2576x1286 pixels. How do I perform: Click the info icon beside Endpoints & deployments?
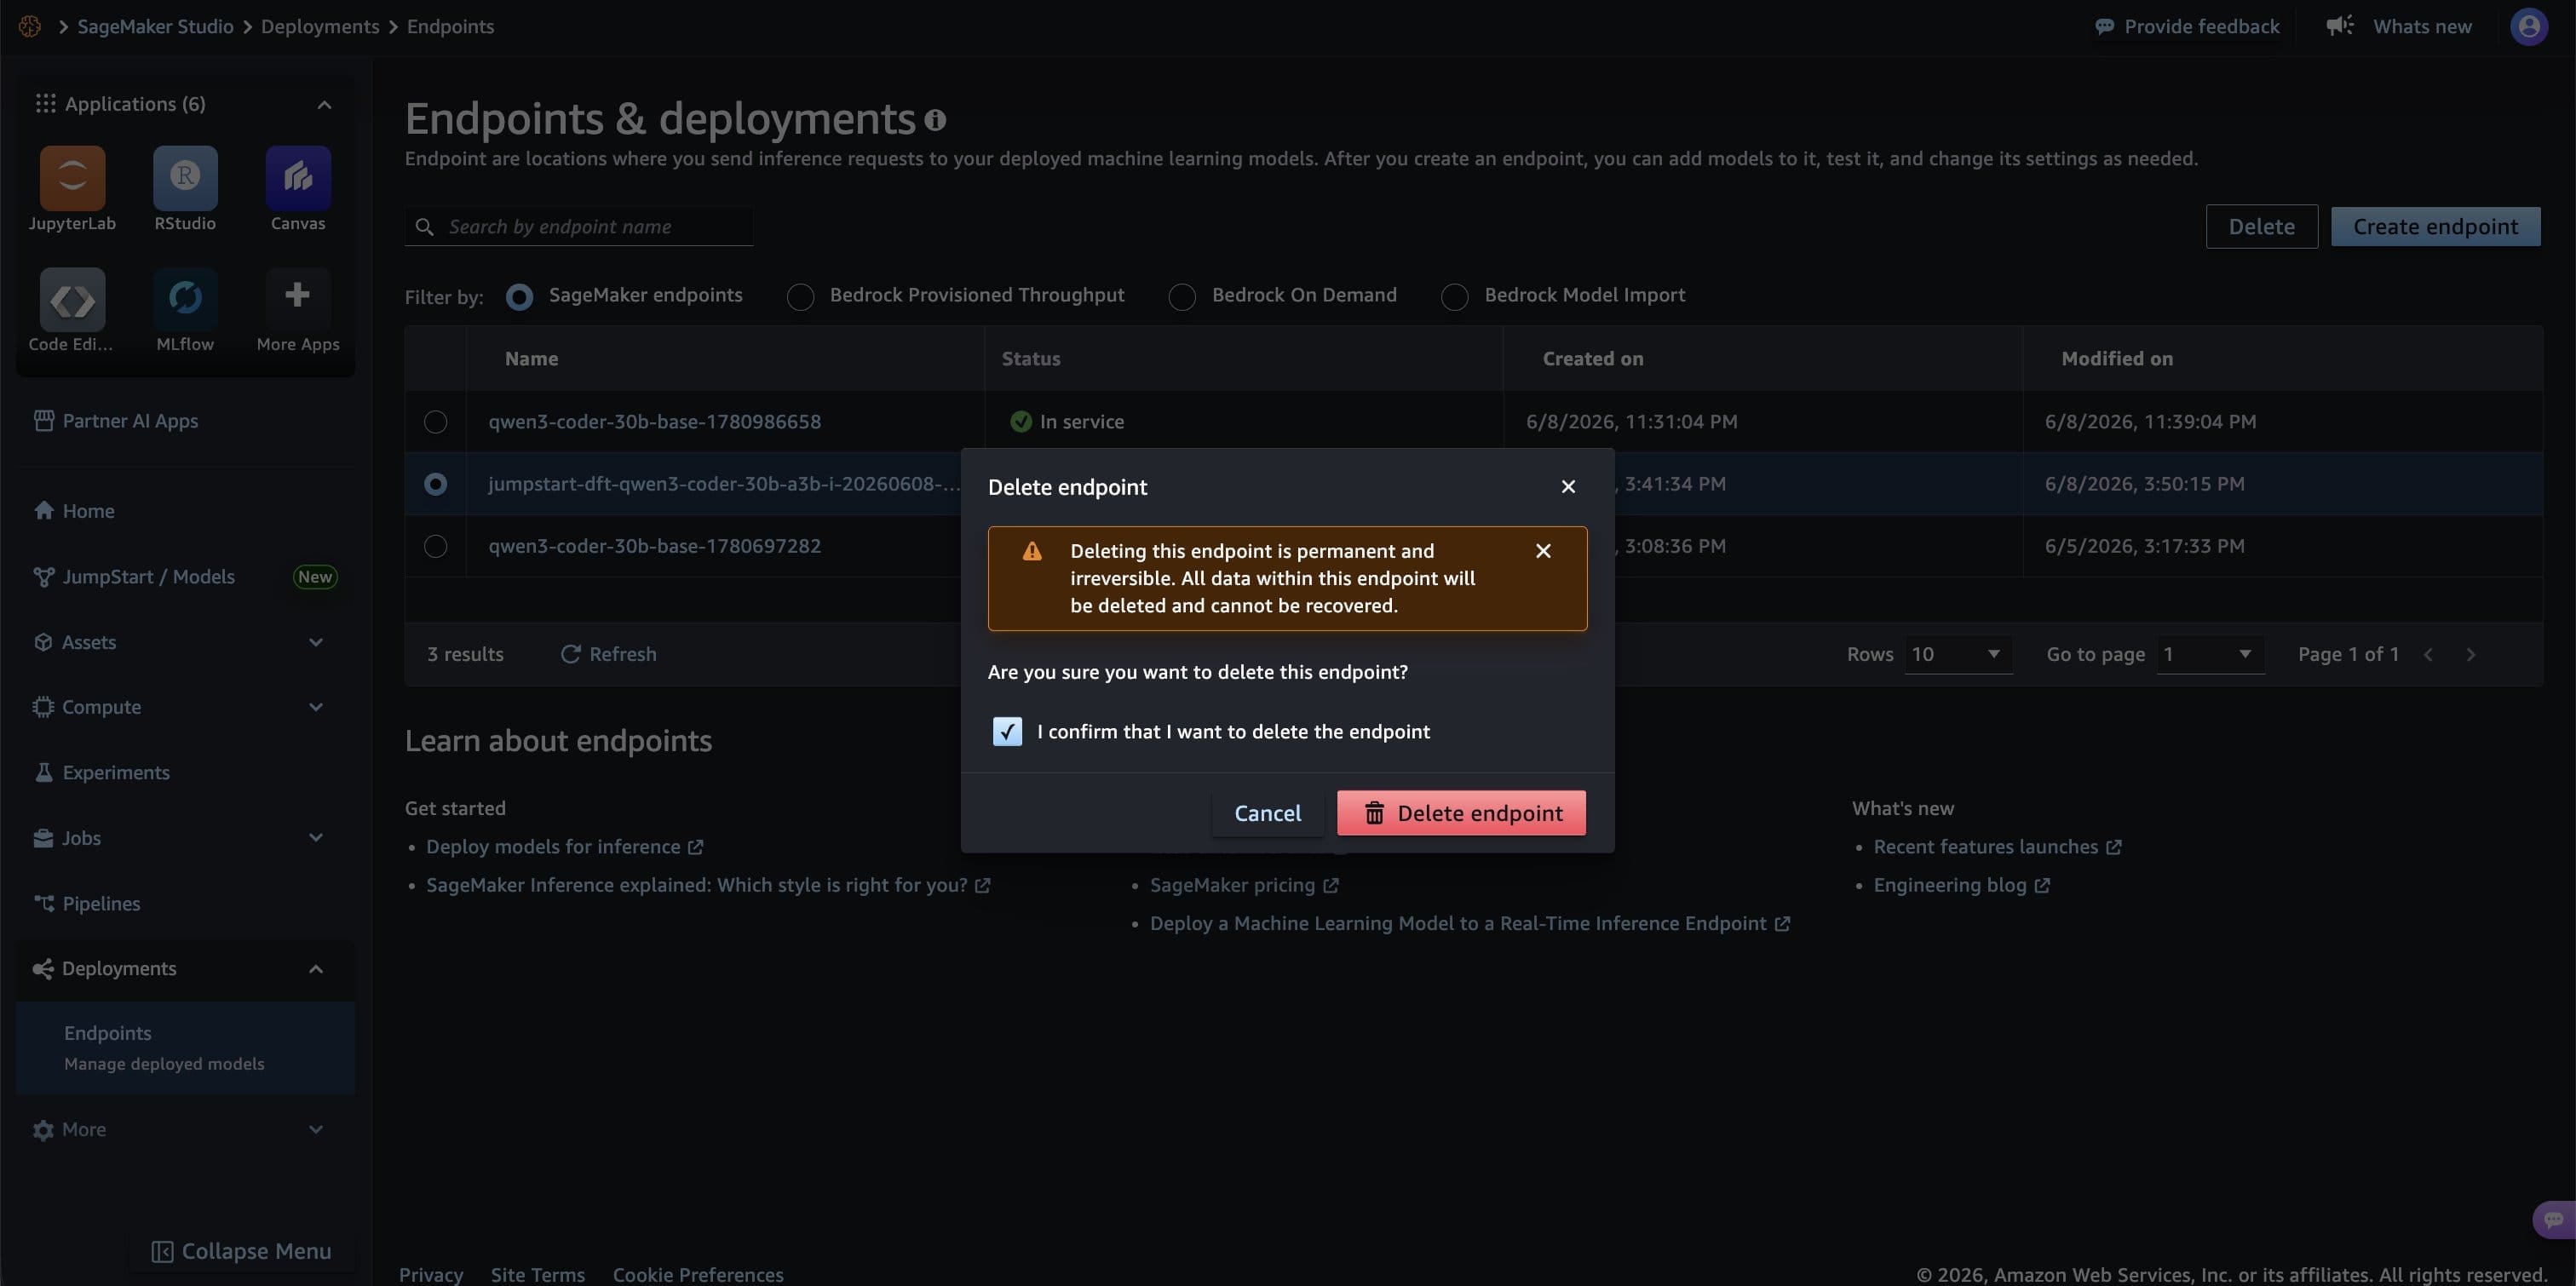[935, 120]
